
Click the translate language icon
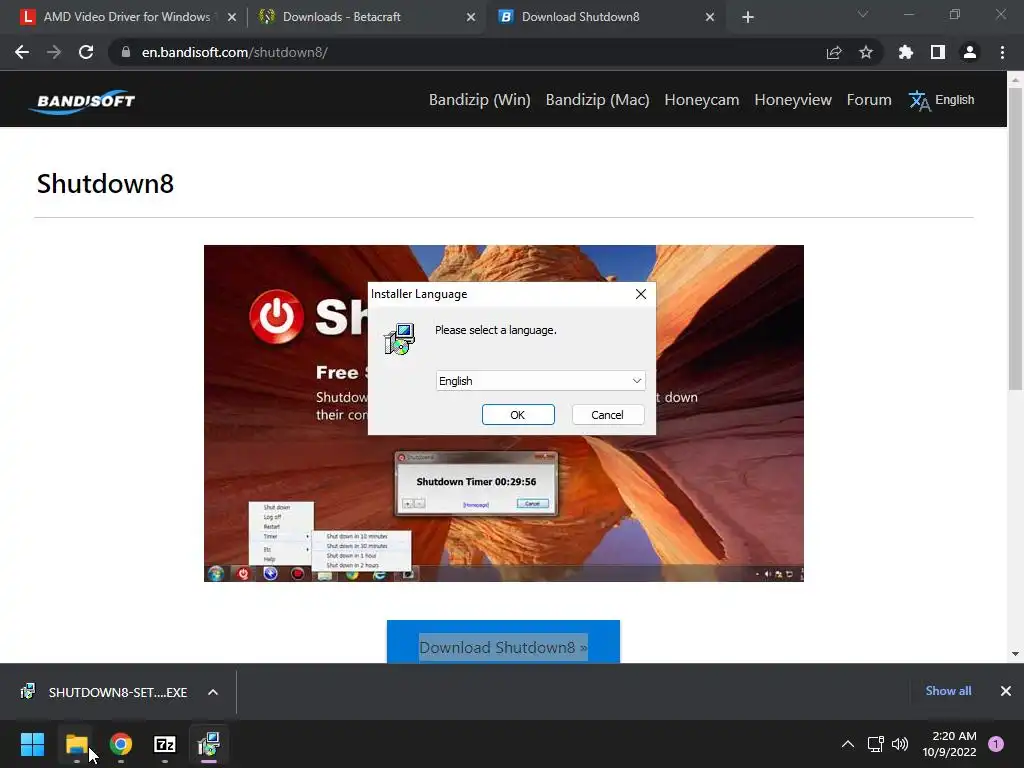(919, 101)
